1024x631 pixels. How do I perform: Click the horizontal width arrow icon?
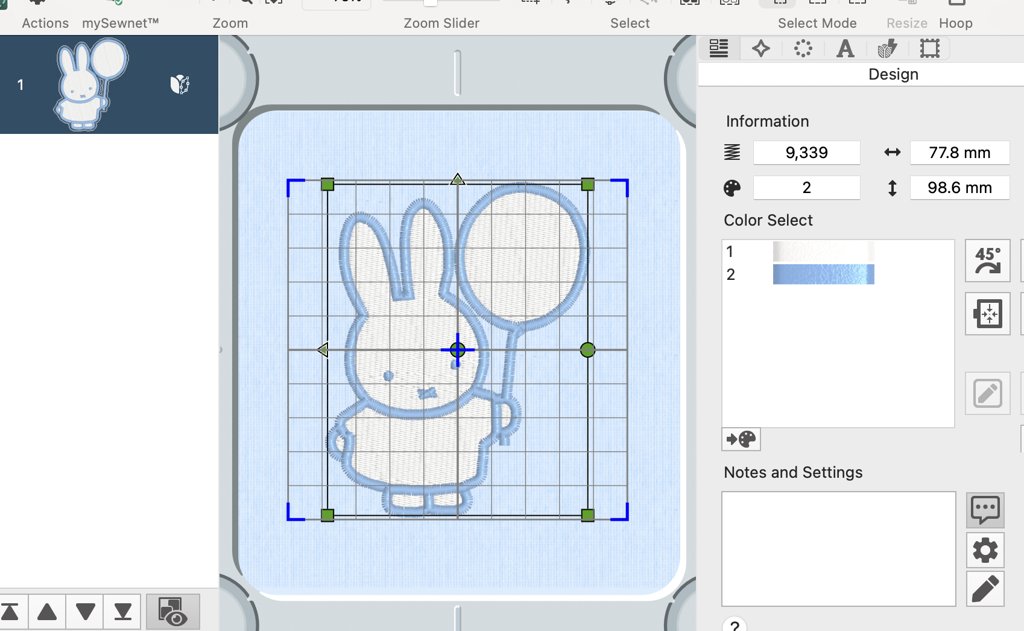(892, 153)
